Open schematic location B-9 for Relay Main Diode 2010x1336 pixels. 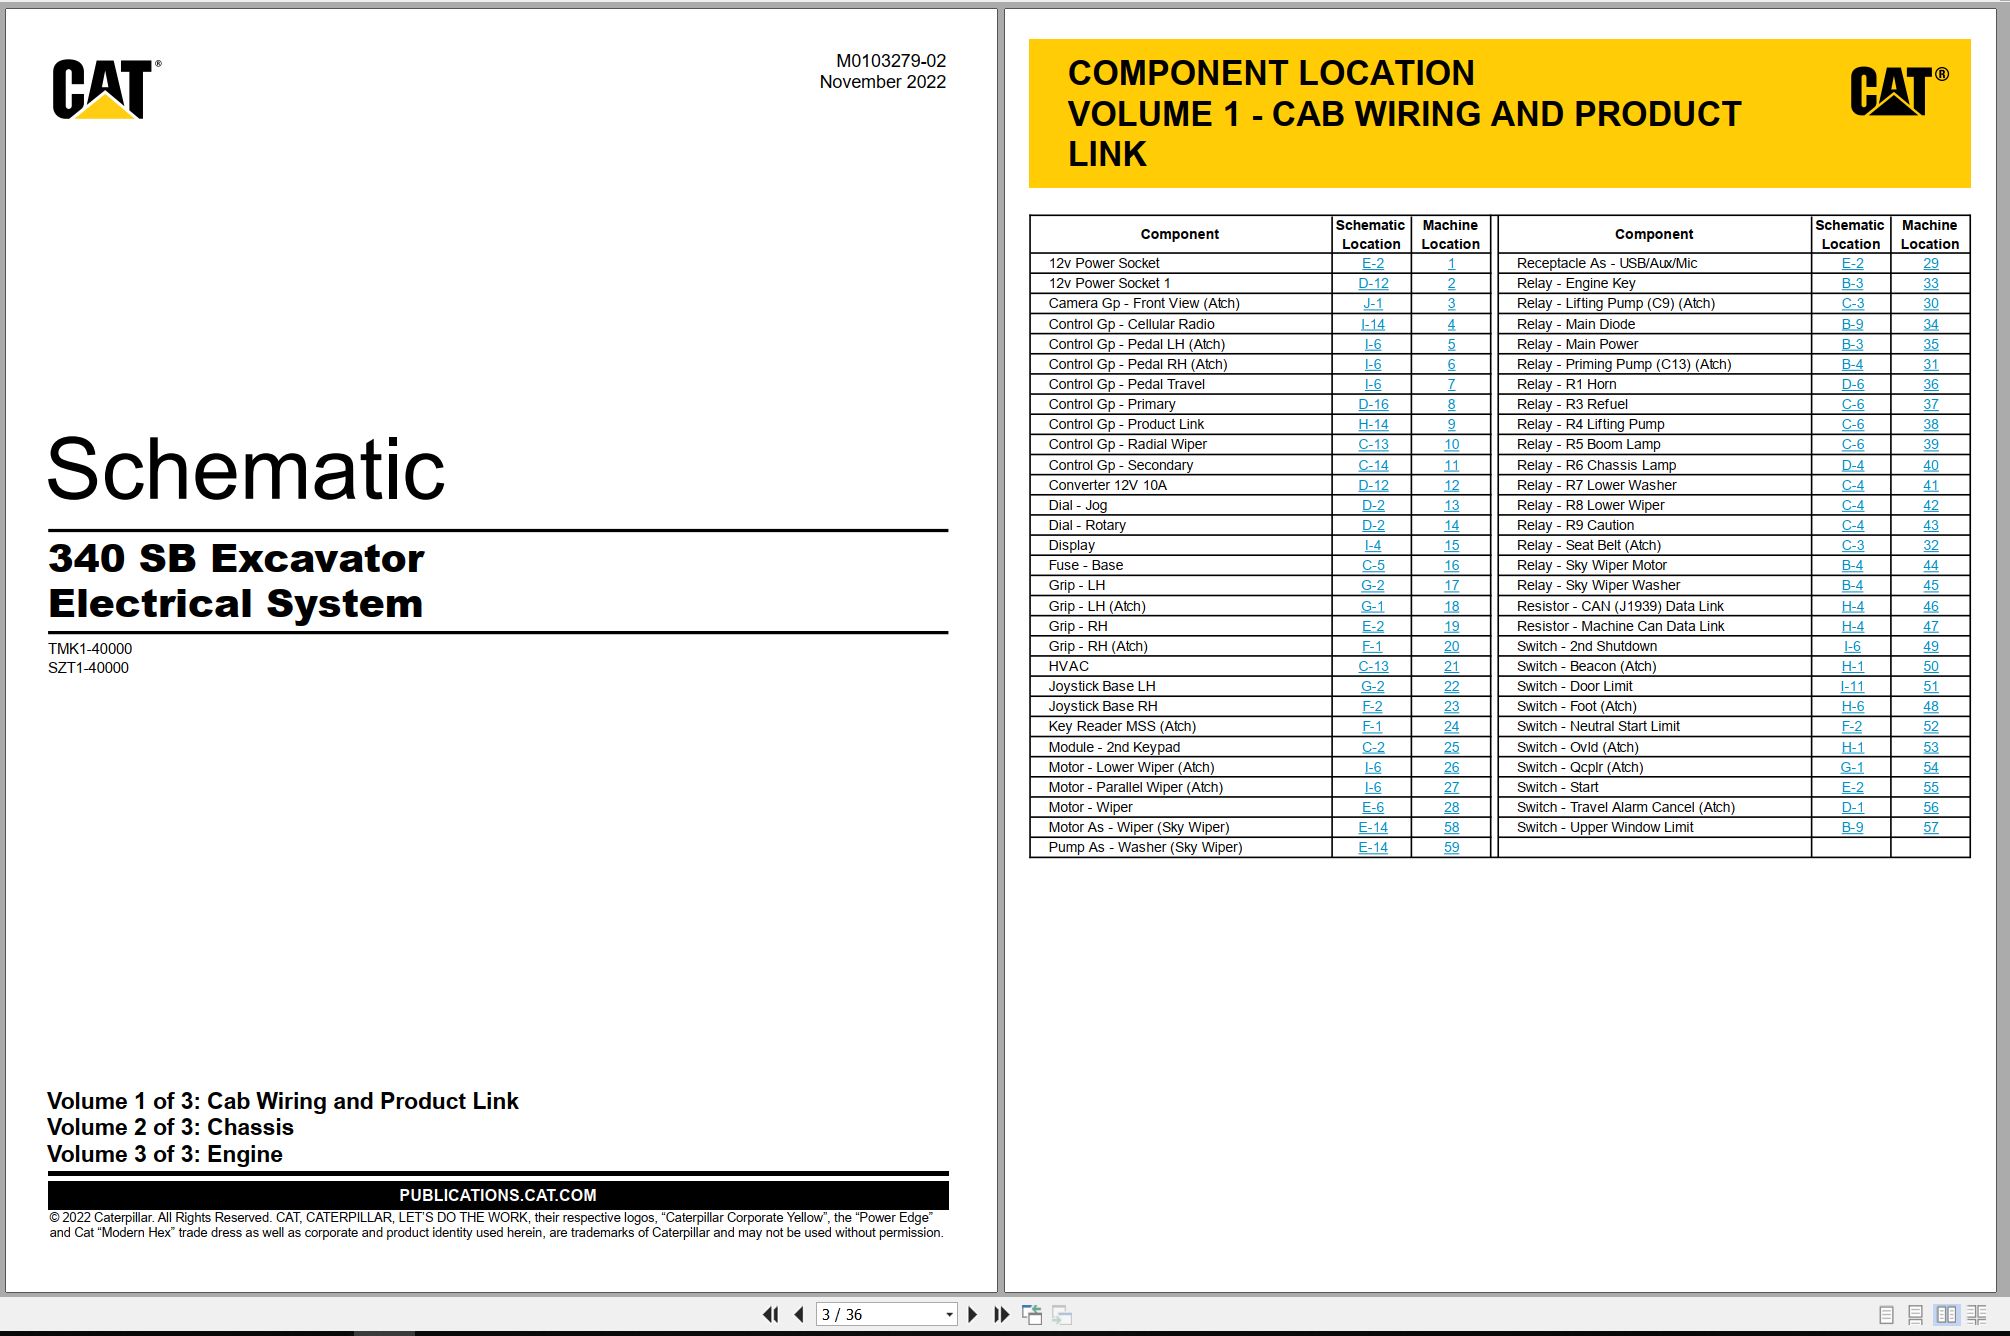(1852, 324)
